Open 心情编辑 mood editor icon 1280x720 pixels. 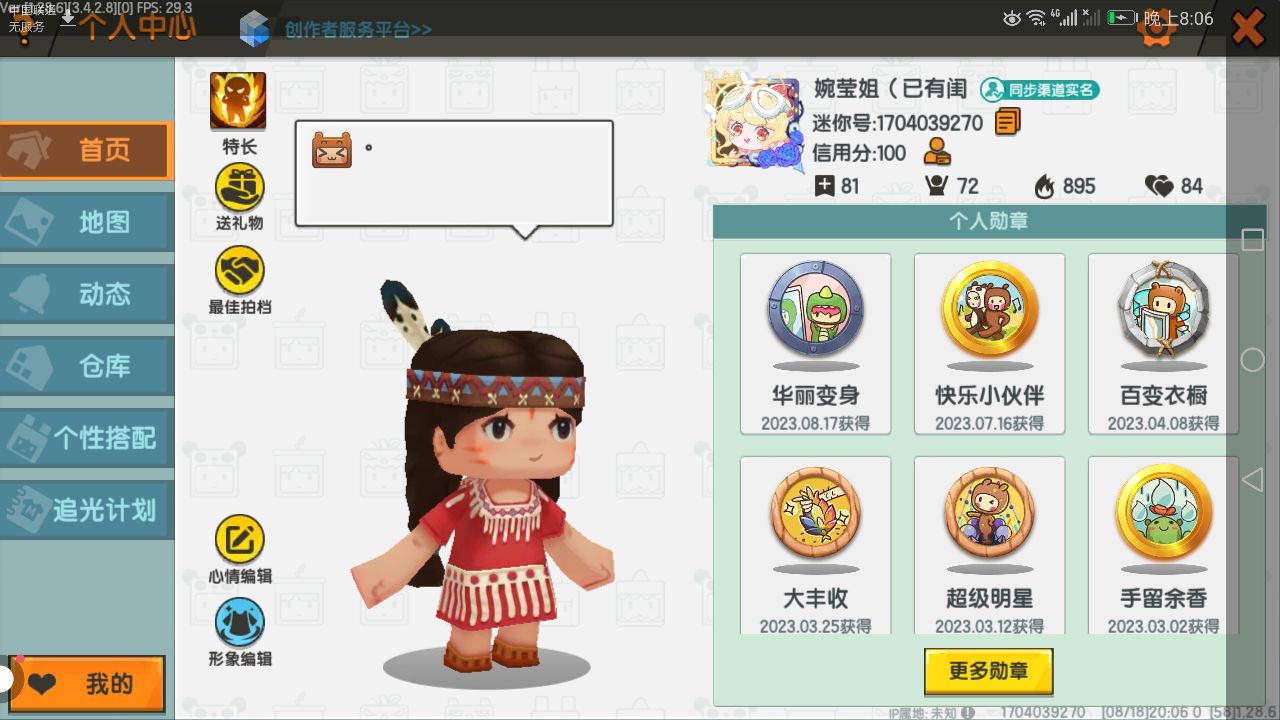tap(240, 540)
